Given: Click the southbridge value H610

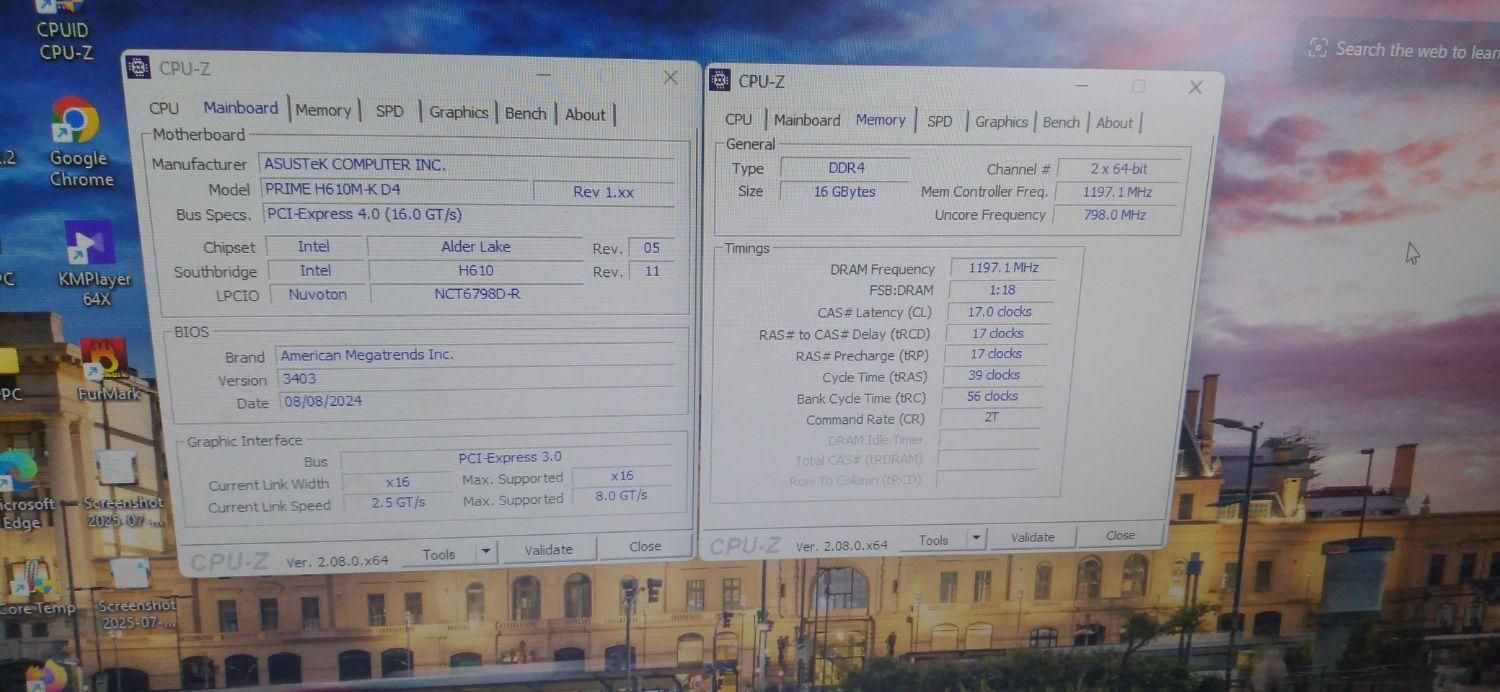Looking at the screenshot, I should click(475, 270).
